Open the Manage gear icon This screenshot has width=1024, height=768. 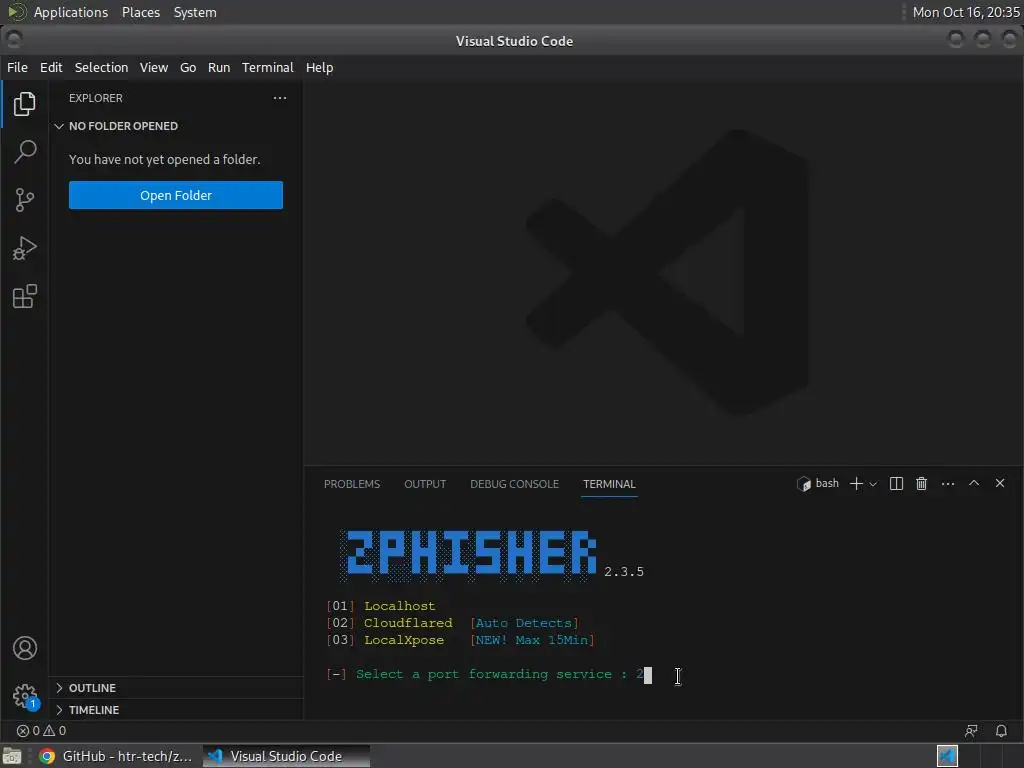pos(25,696)
